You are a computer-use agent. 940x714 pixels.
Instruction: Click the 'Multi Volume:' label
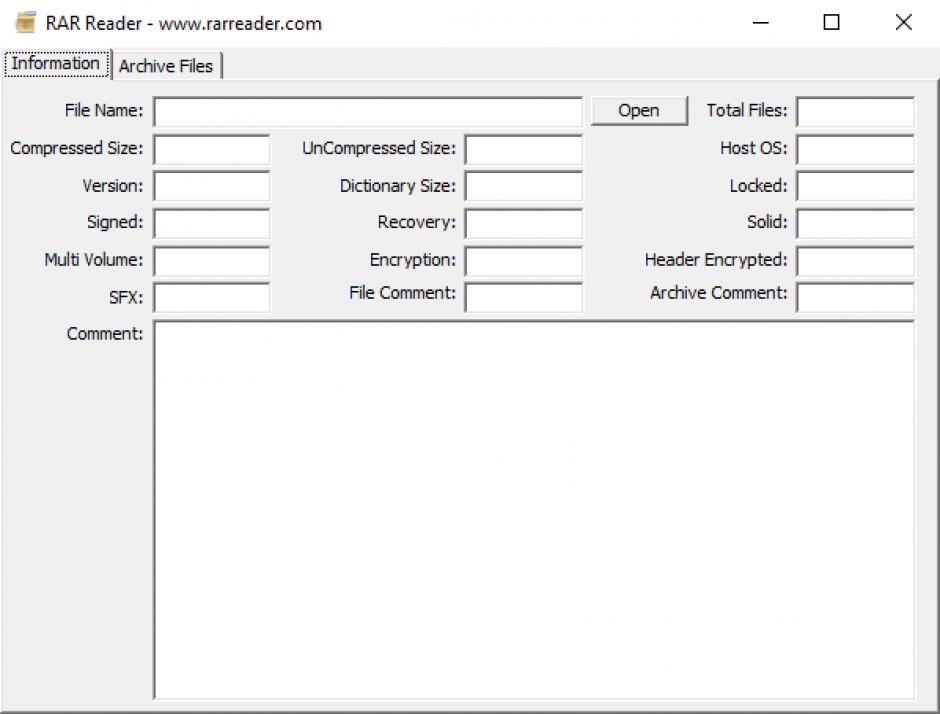[94, 260]
